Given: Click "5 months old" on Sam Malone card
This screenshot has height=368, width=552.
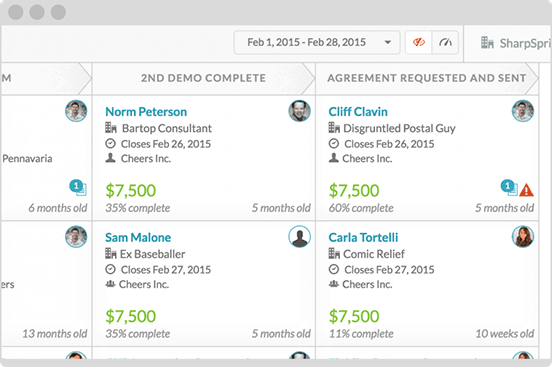Looking at the screenshot, I should (x=281, y=334).
